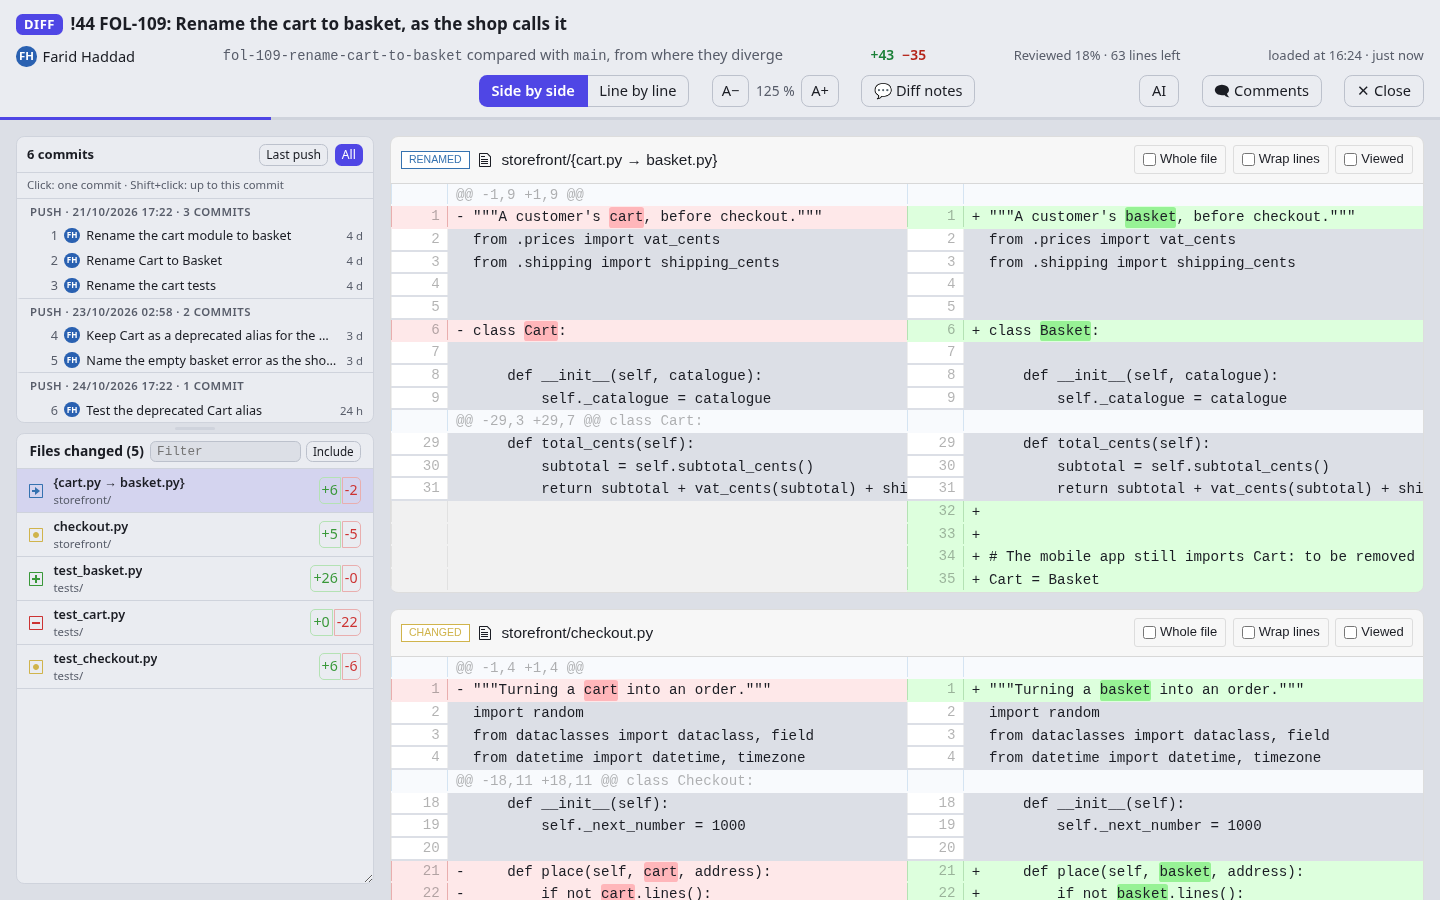The height and width of the screenshot is (900, 1440).
Task: Click the modified icon beside test_checkout.py
Action: [36, 667]
